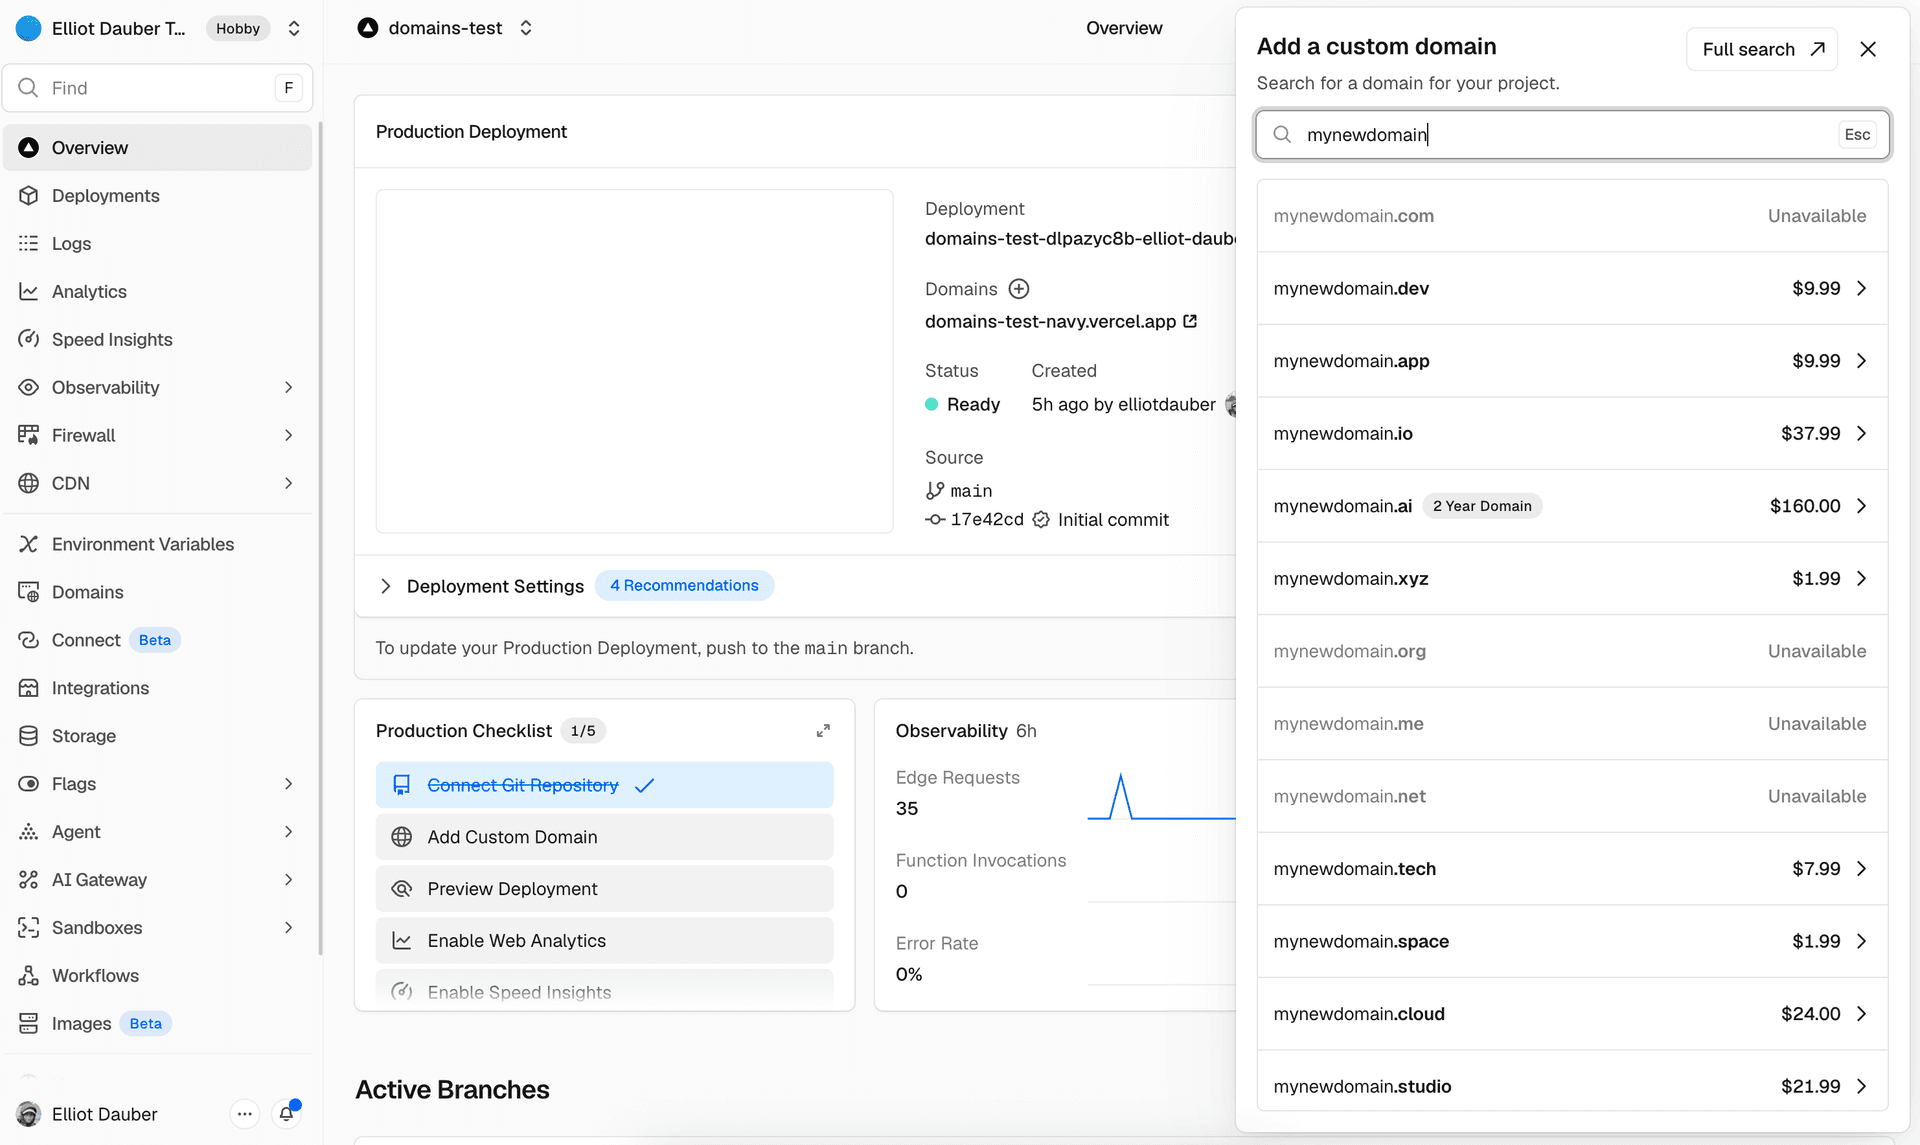The width and height of the screenshot is (1920, 1145).
Task: Click the AI Gateway icon
Action: 29,881
